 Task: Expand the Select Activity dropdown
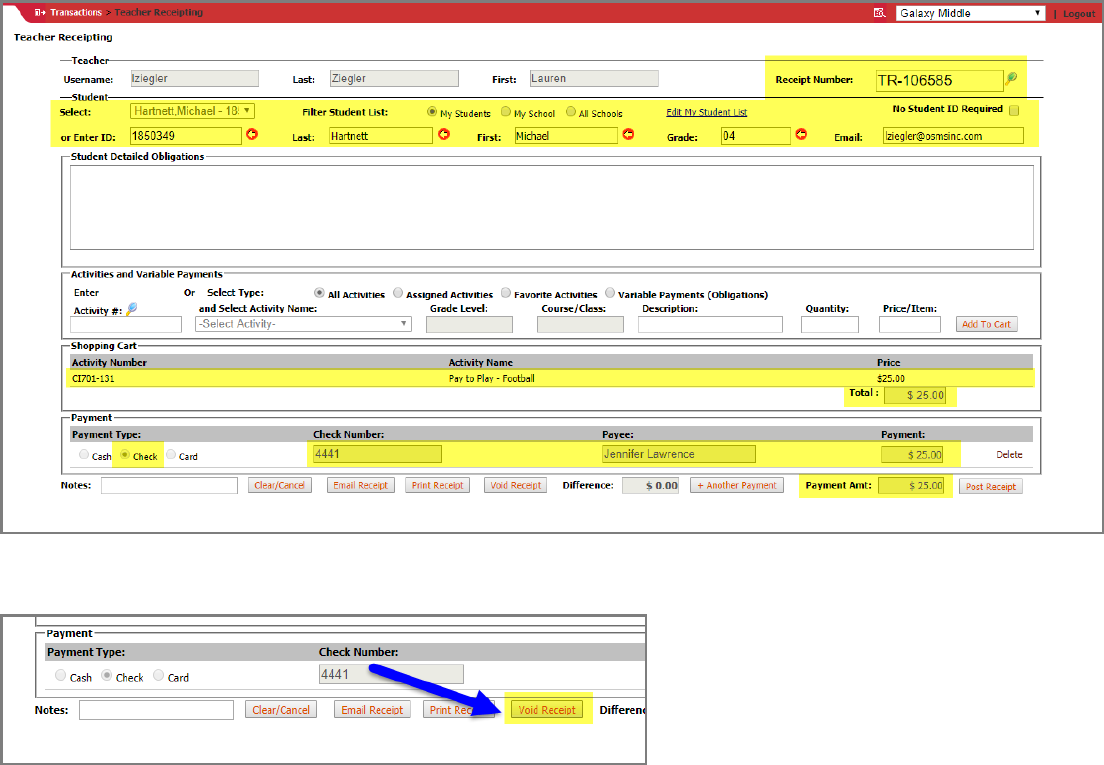tap(303, 324)
